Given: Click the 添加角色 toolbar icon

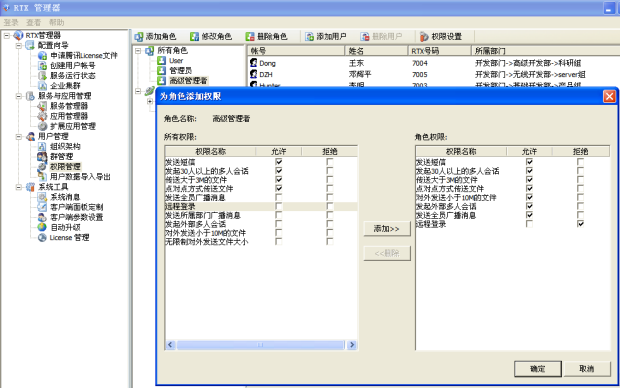Looking at the screenshot, I should click(x=138, y=37).
